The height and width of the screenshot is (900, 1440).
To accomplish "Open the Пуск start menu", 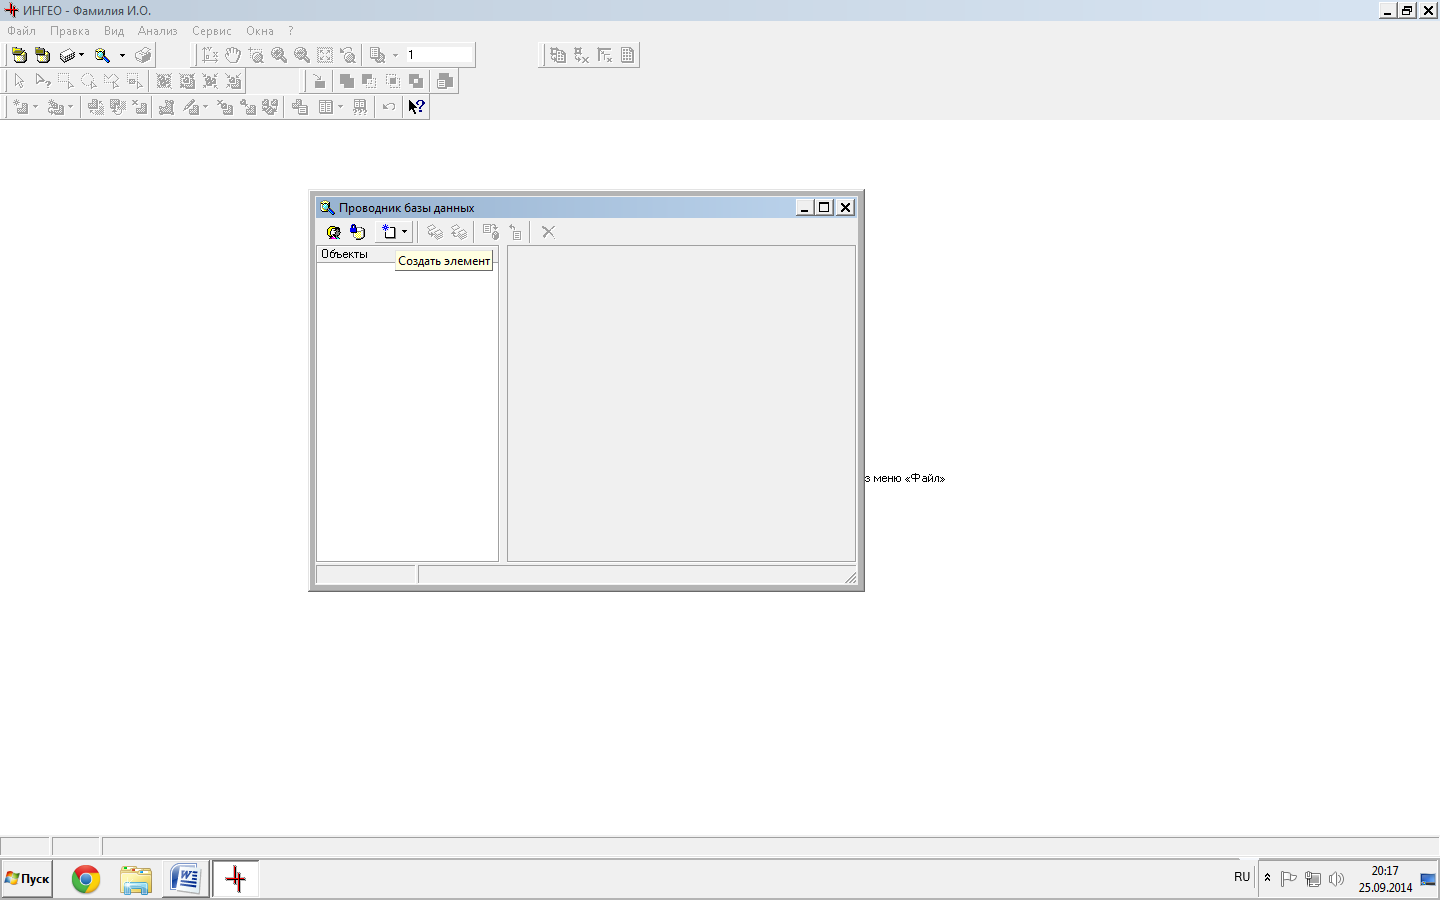I will (27, 879).
